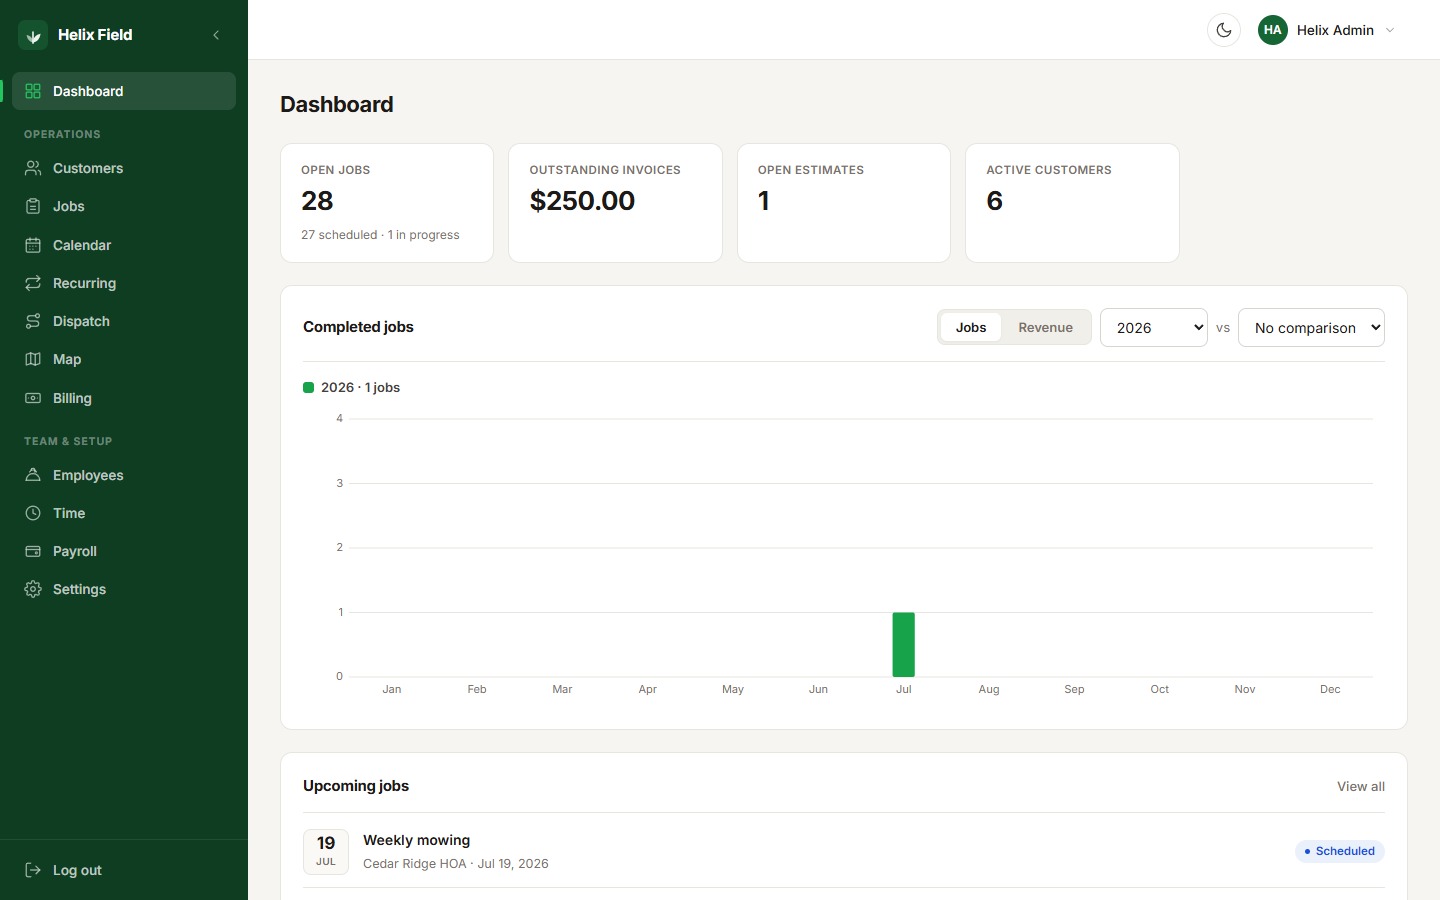Click the Jan axis label
The image size is (1440, 900).
[392, 689]
